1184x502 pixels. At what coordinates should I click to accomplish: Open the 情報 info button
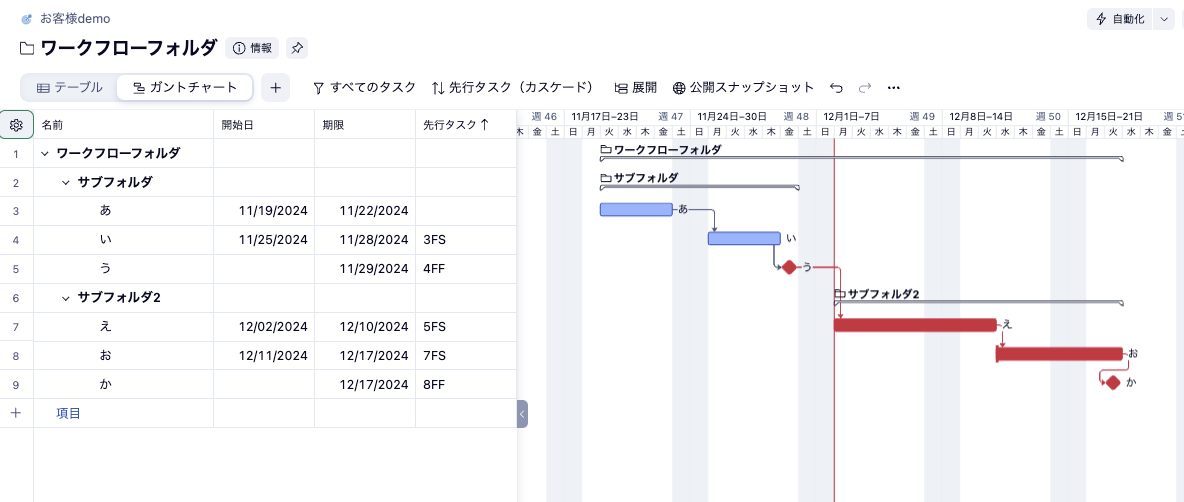point(252,48)
